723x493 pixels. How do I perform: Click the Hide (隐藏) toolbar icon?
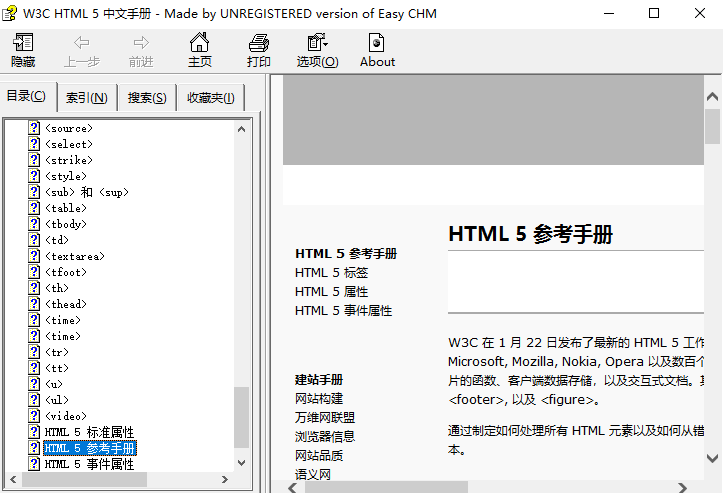[x=22, y=50]
